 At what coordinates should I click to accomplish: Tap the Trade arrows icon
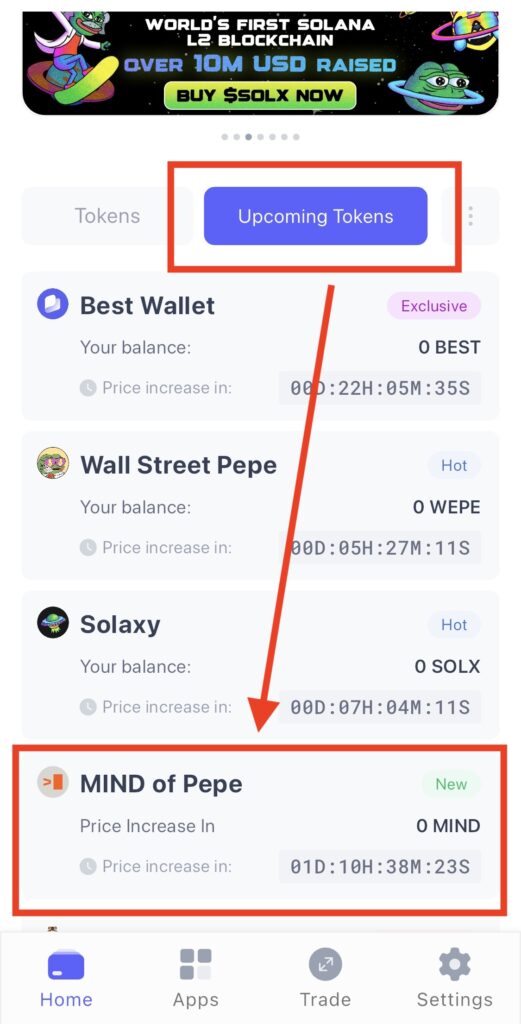[325, 964]
